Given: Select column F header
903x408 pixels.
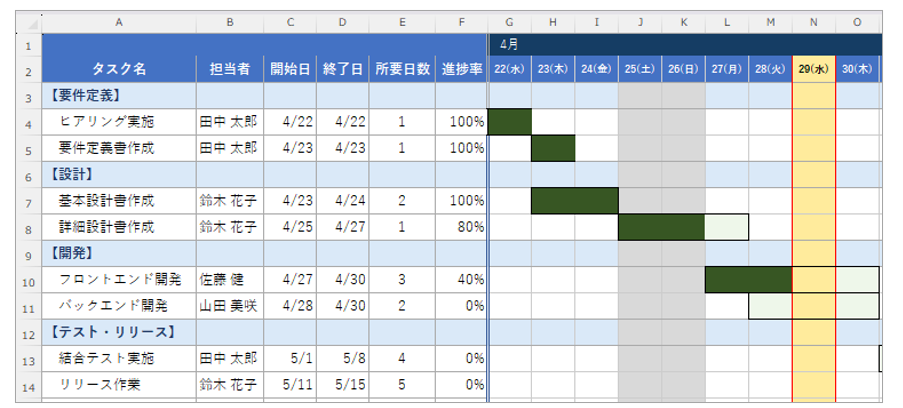Looking at the screenshot, I should pos(461,23).
